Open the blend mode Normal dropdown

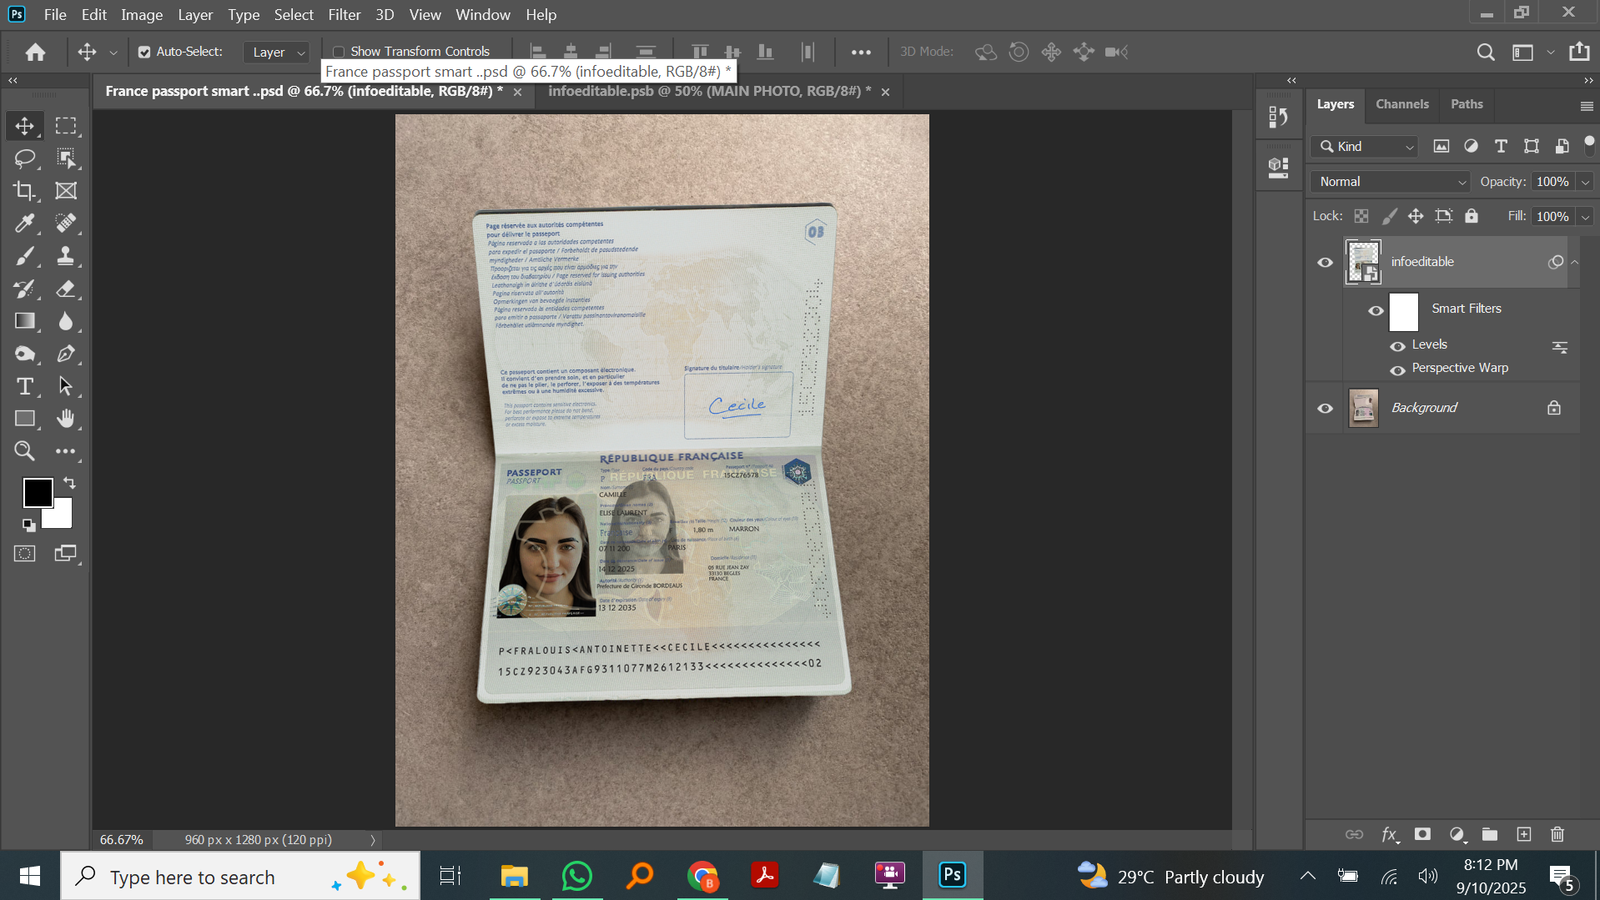pos(1390,182)
